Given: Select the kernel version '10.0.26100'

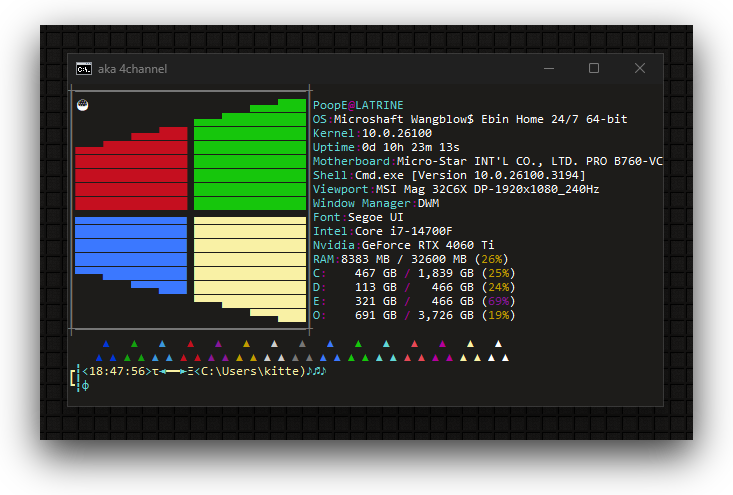Looking at the screenshot, I should 397,133.
